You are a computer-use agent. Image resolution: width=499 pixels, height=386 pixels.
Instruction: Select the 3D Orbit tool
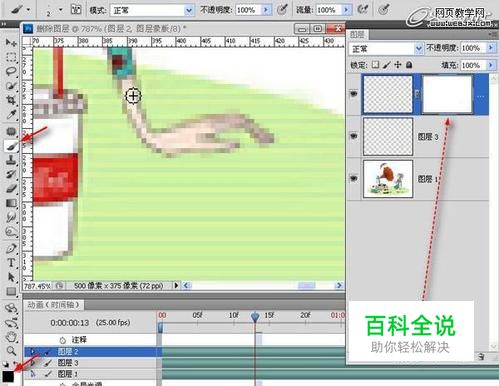coord(11,322)
